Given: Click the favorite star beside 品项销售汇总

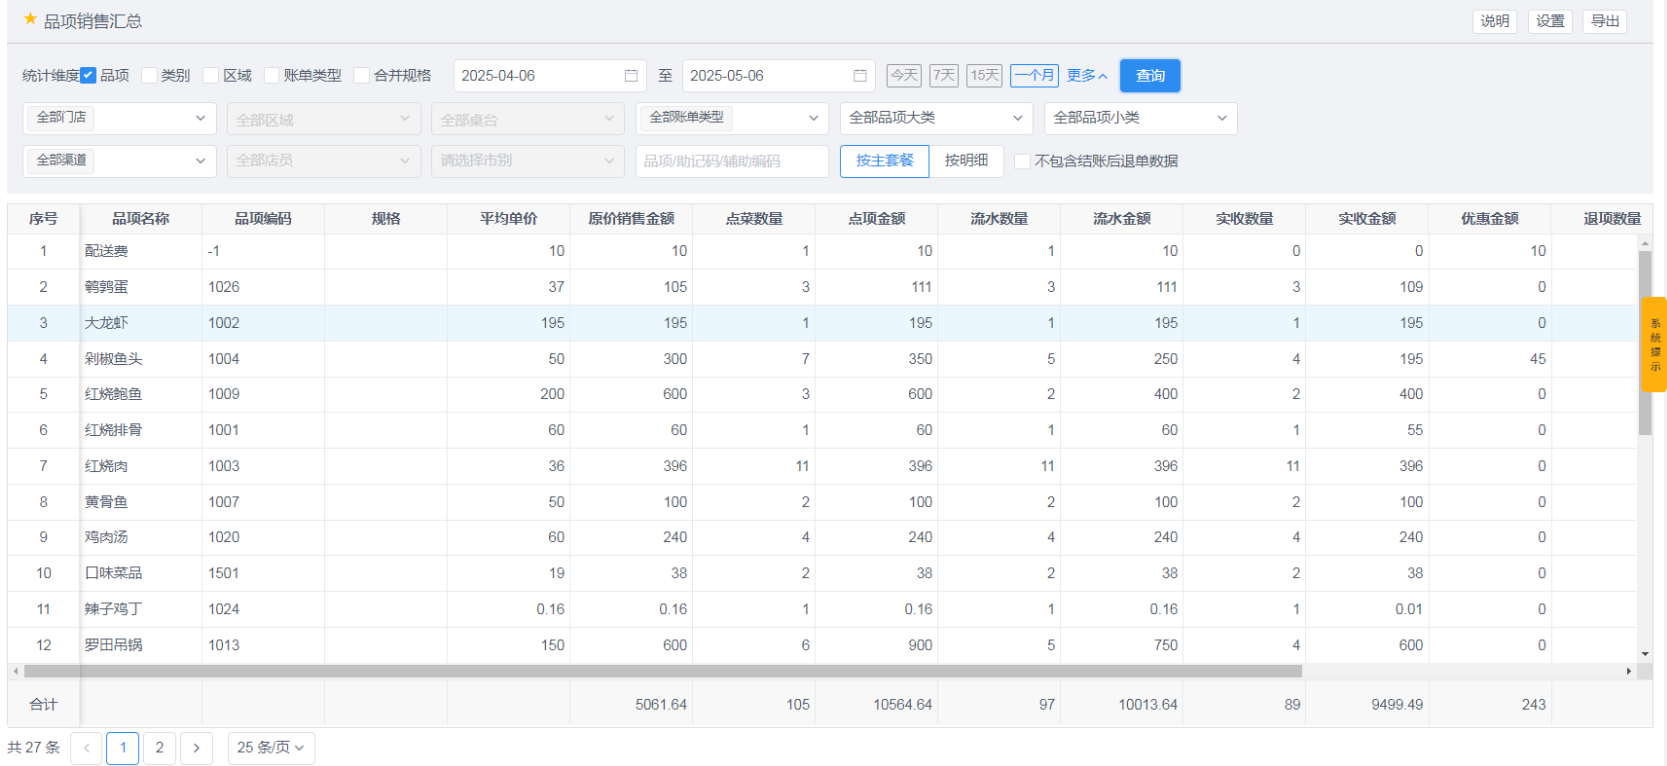Looking at the screenshot, I should (x=30, y=19).
